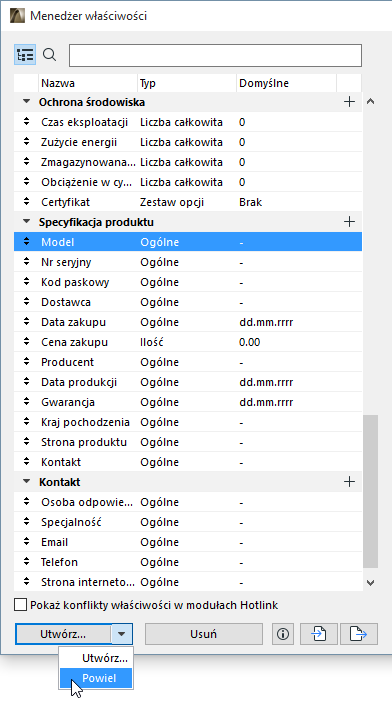The width and height of the screenshot is (392, 701).
Task: Click the Utwórz... button
Action: [x=63, y=634]
